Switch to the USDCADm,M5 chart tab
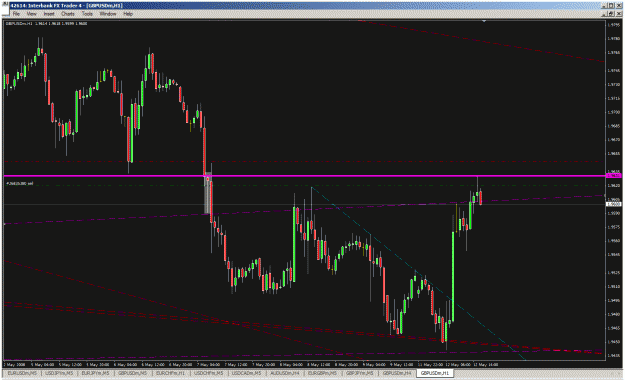Viewport: 625px width, 380px height. pos(246,373)
